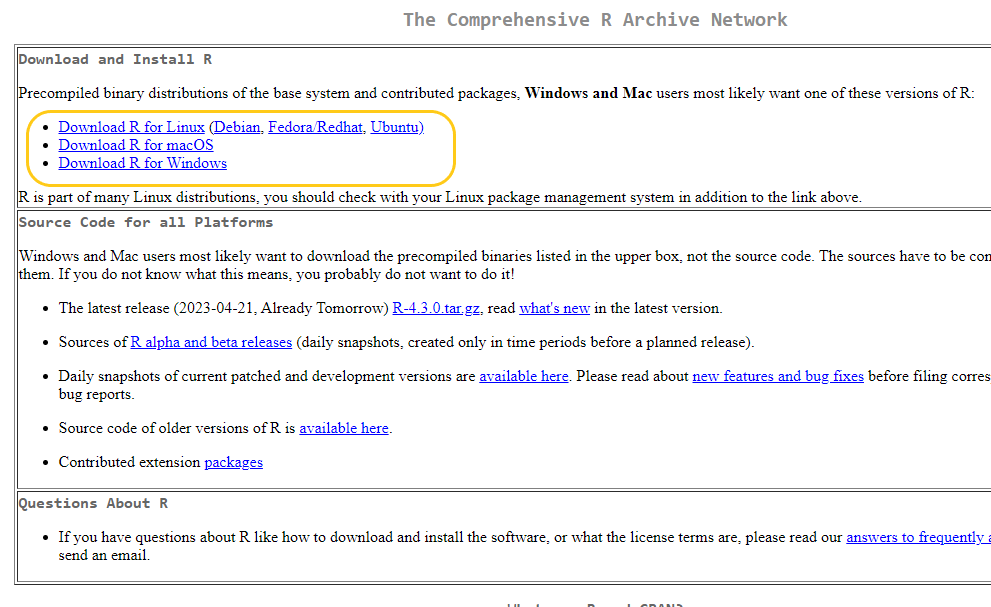Click the Debian distribution link
Image resolution: width=991 pixels, height=607 pixels.
click(x=237, y=127)
